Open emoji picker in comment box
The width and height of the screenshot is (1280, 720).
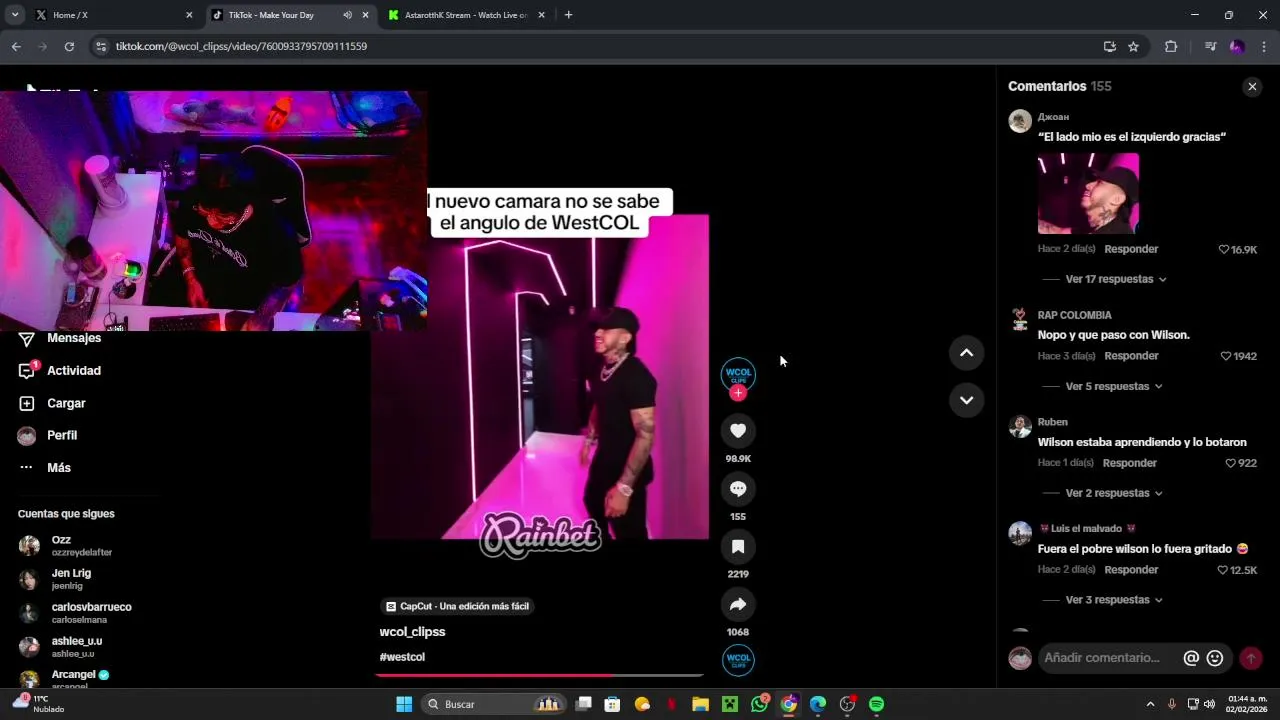tap(1215, 658)
